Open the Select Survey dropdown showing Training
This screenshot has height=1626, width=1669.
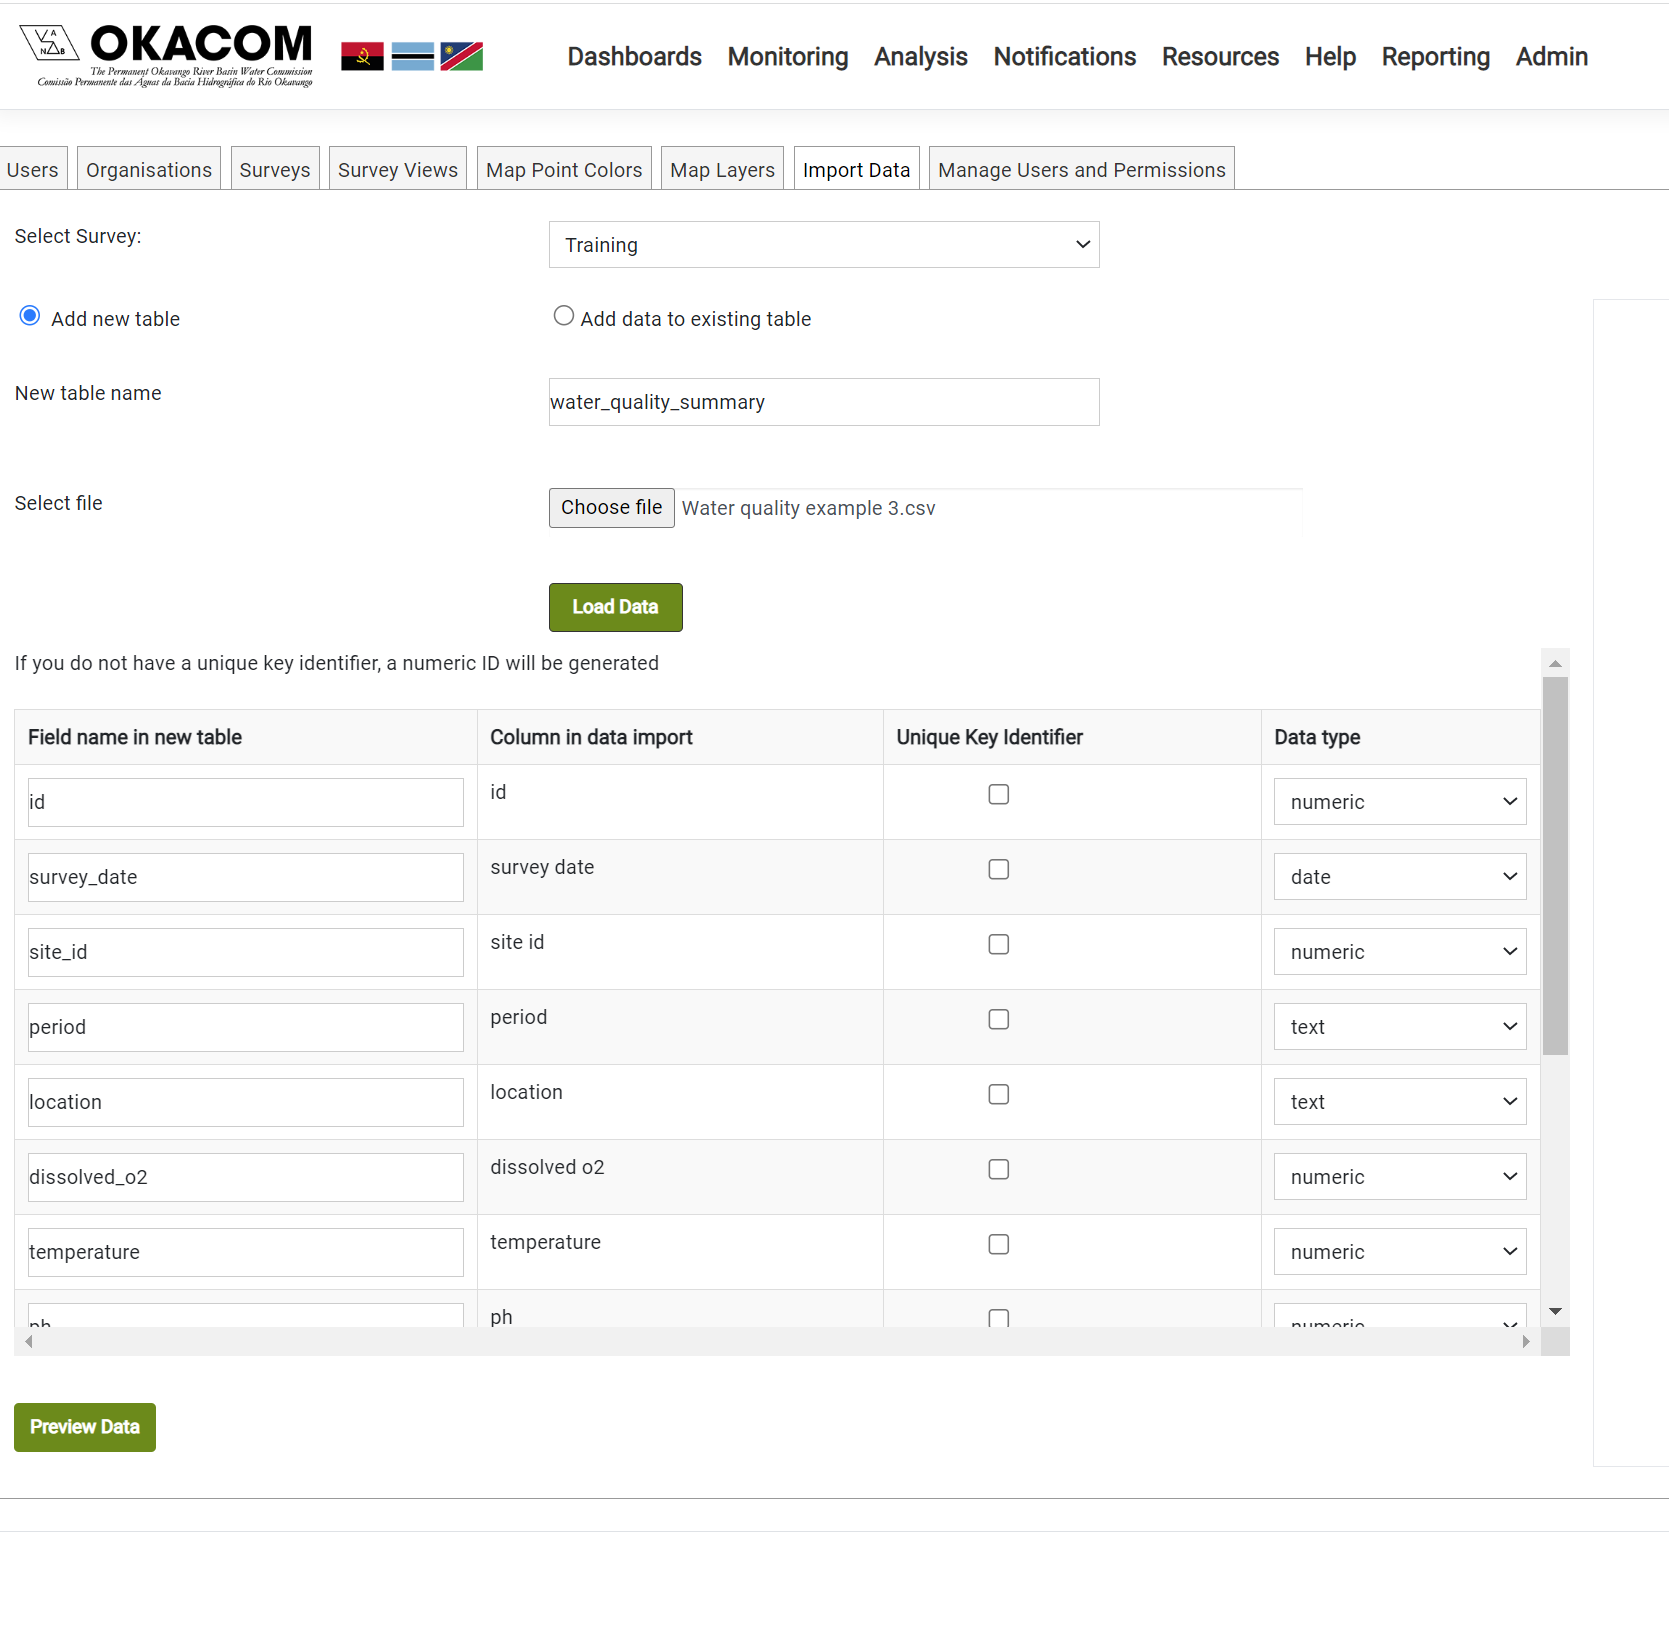pos(824,245)
